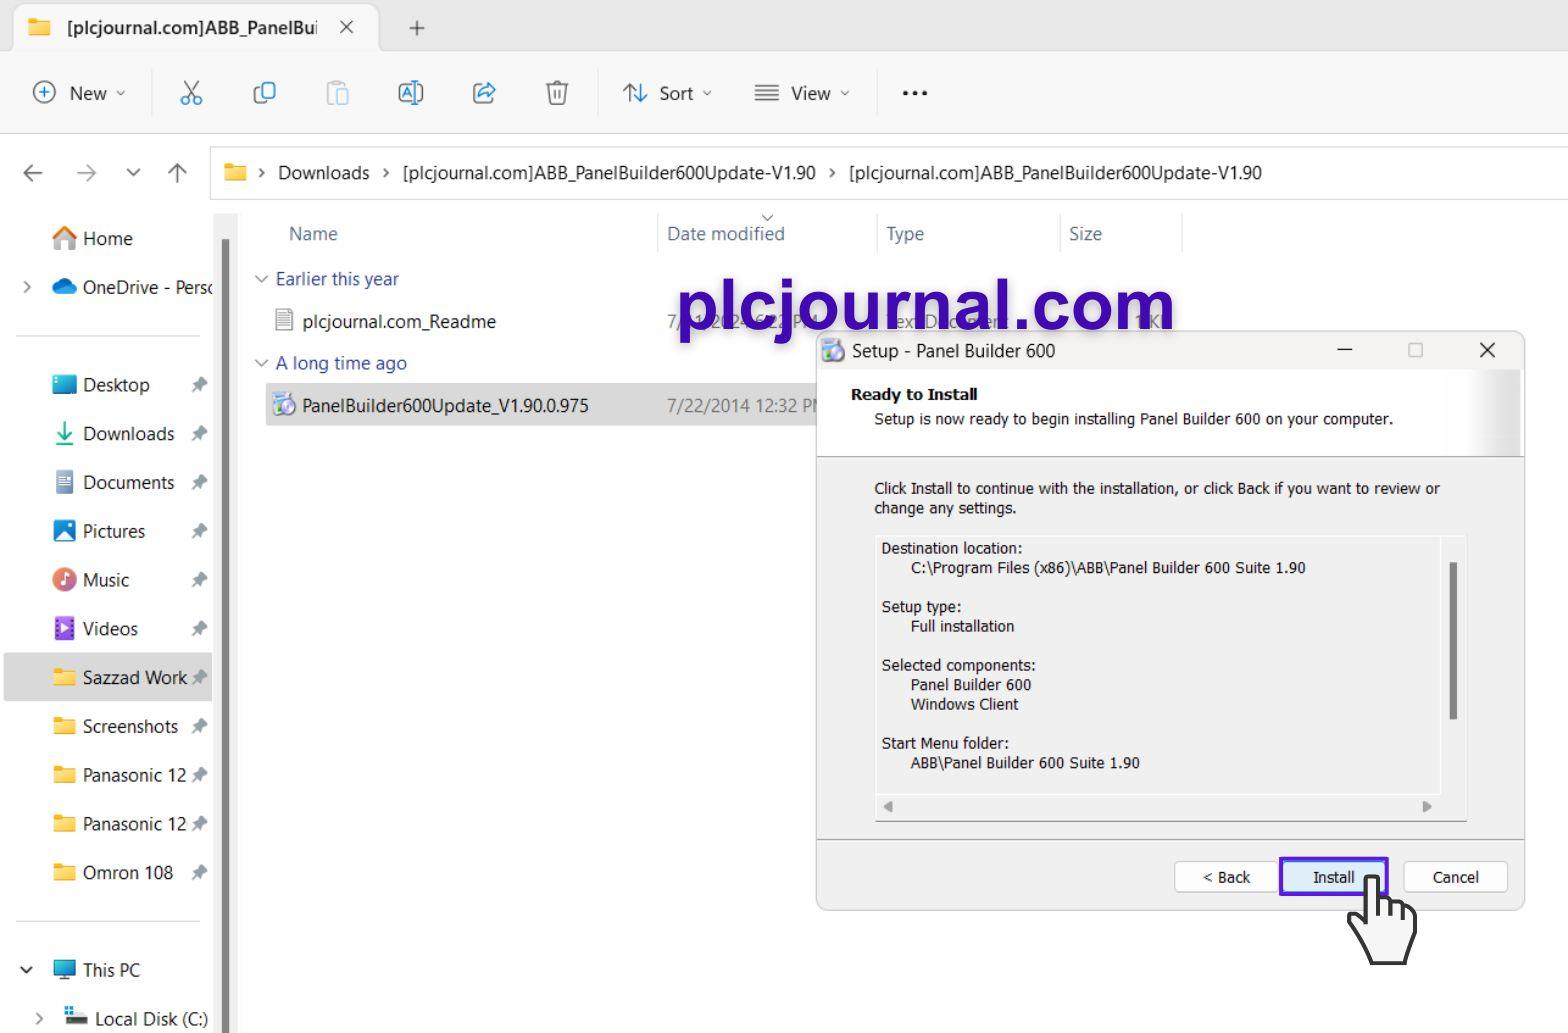
Task: Click Downloads in the address breadcrumb
Action: 324,173
